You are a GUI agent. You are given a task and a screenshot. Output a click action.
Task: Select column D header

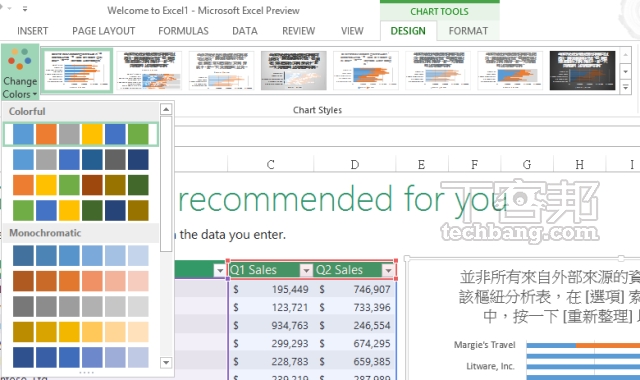[x=355, y=164]
